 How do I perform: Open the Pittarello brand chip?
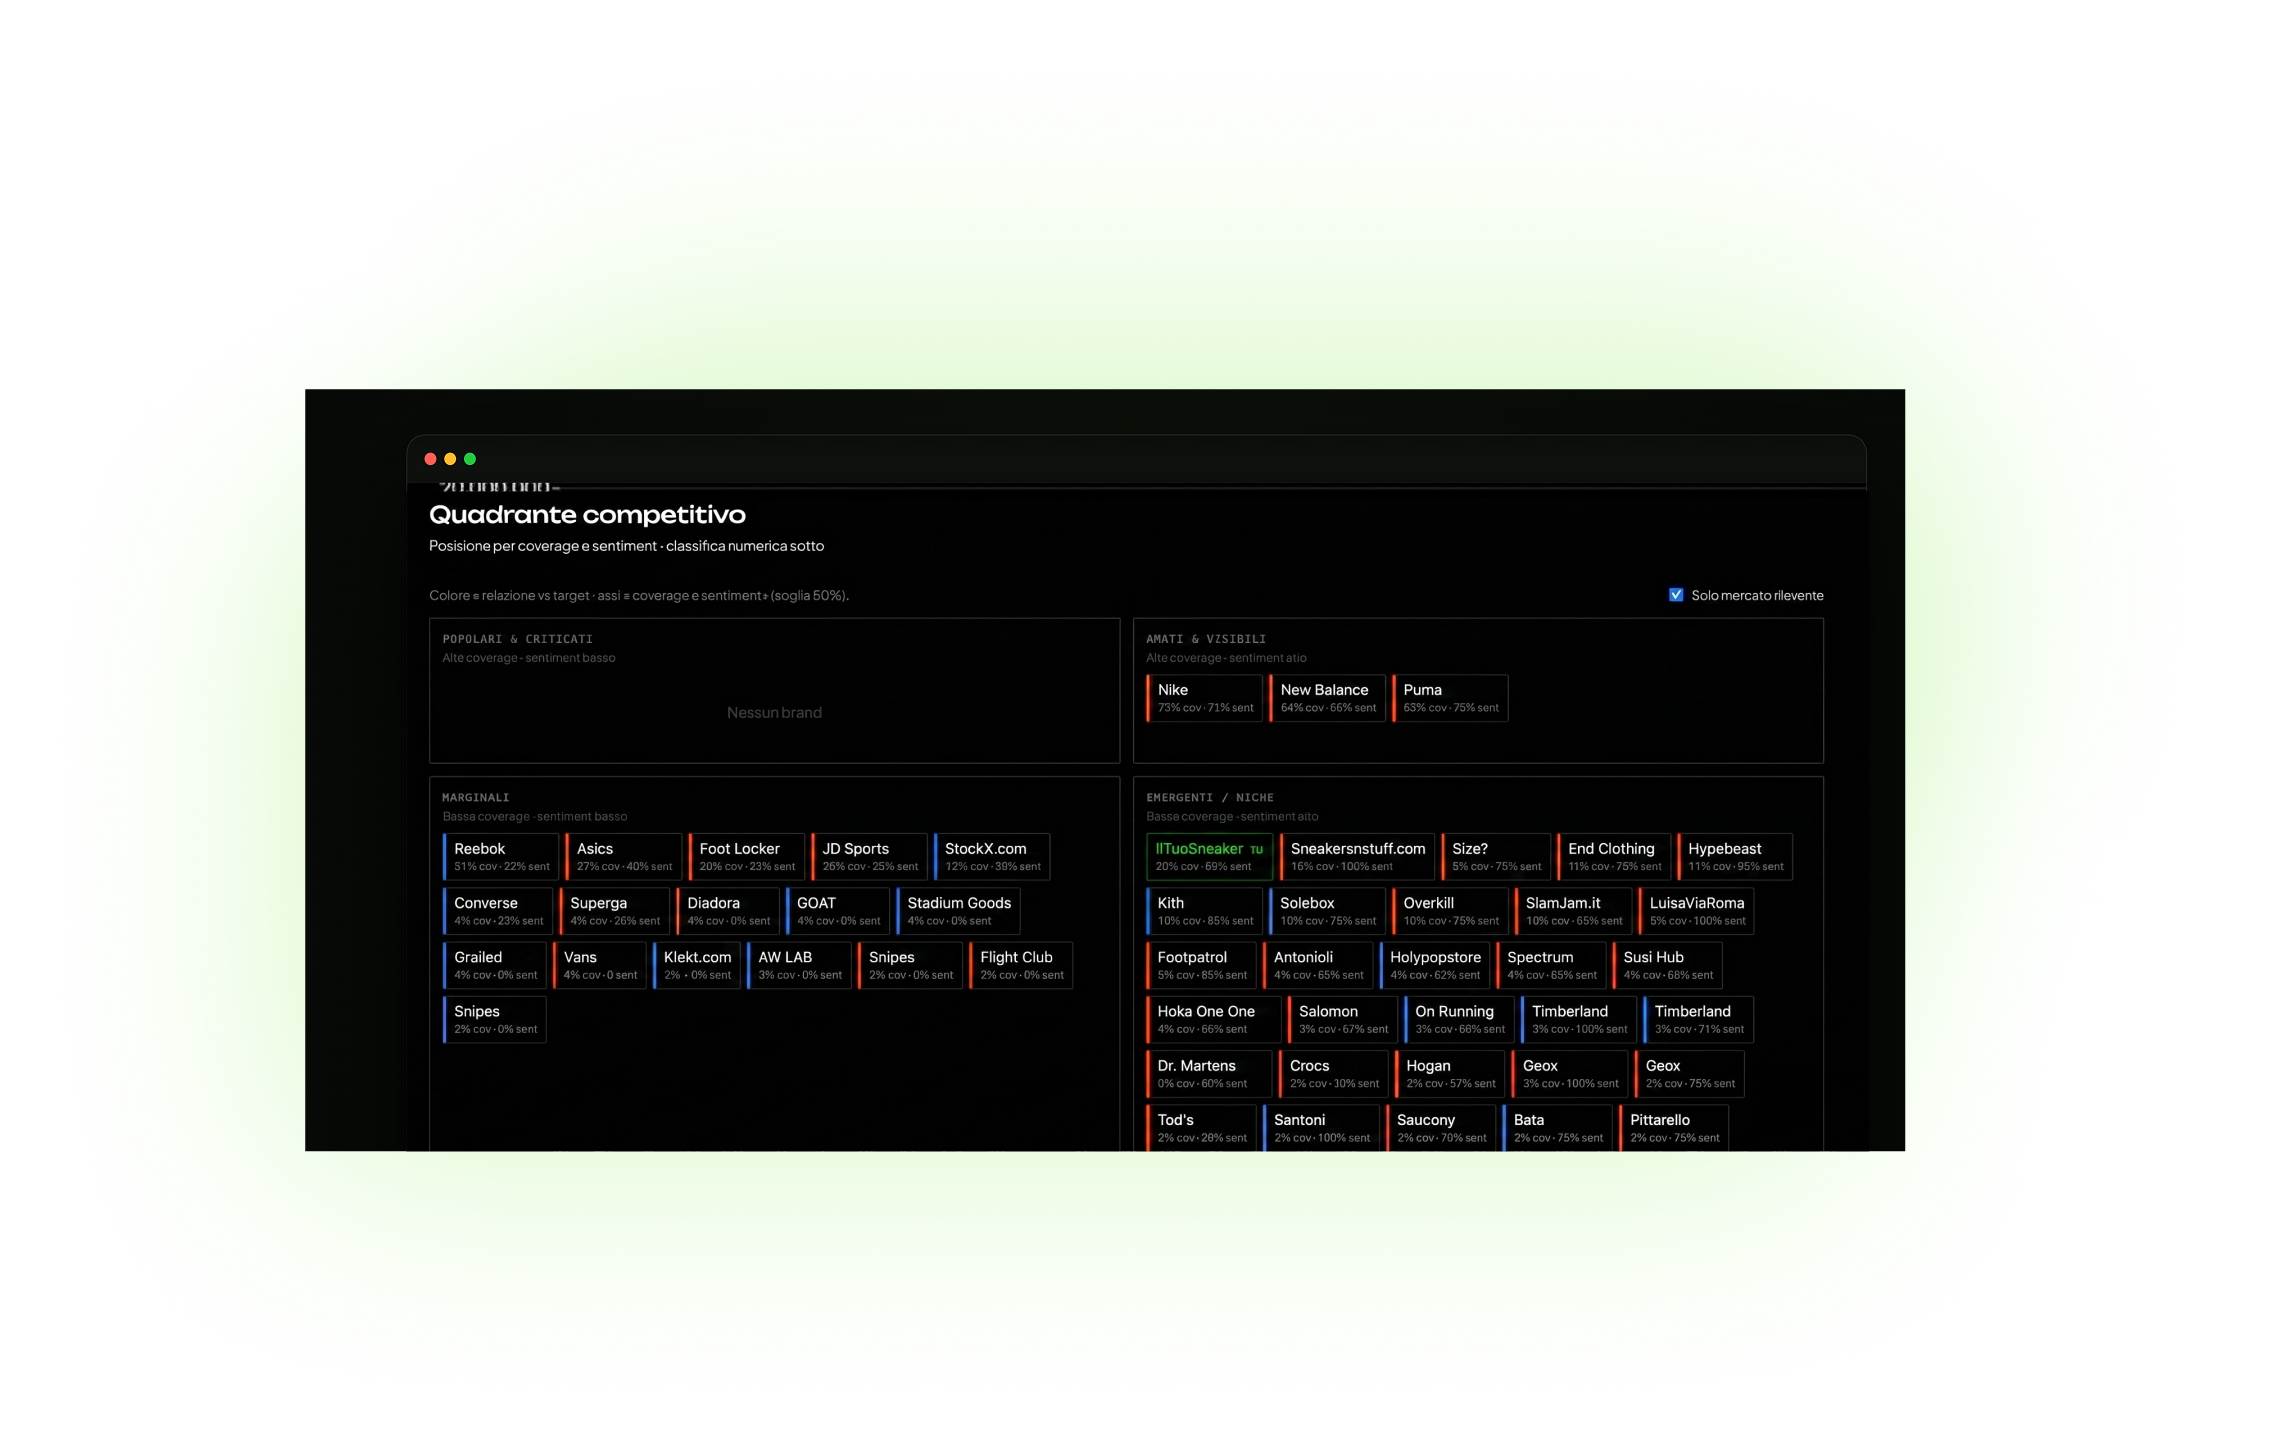pyautogui.click(x=1674, y=1128)
